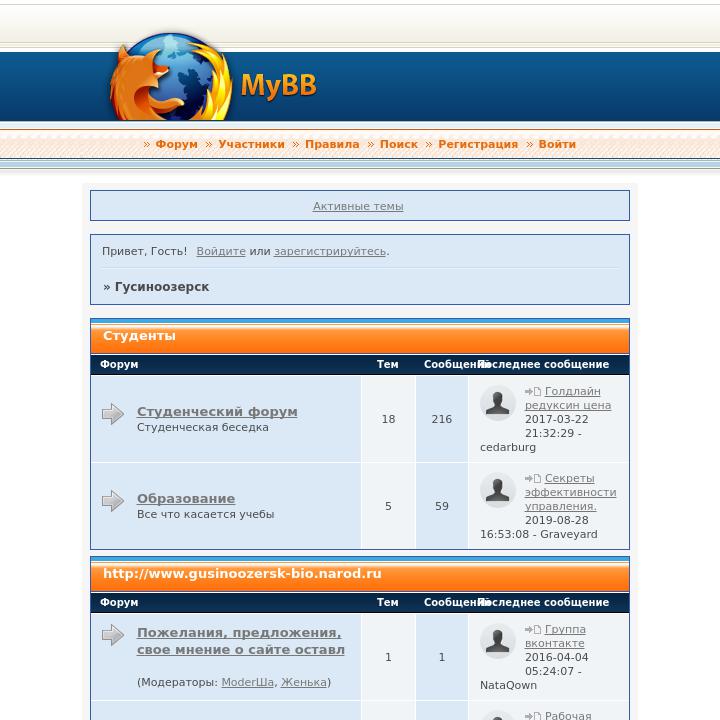Image resolution: width=720 pixels, height=720 pixels.
Task: Open moderator Женька profile
Action: (x=304, y=682)
